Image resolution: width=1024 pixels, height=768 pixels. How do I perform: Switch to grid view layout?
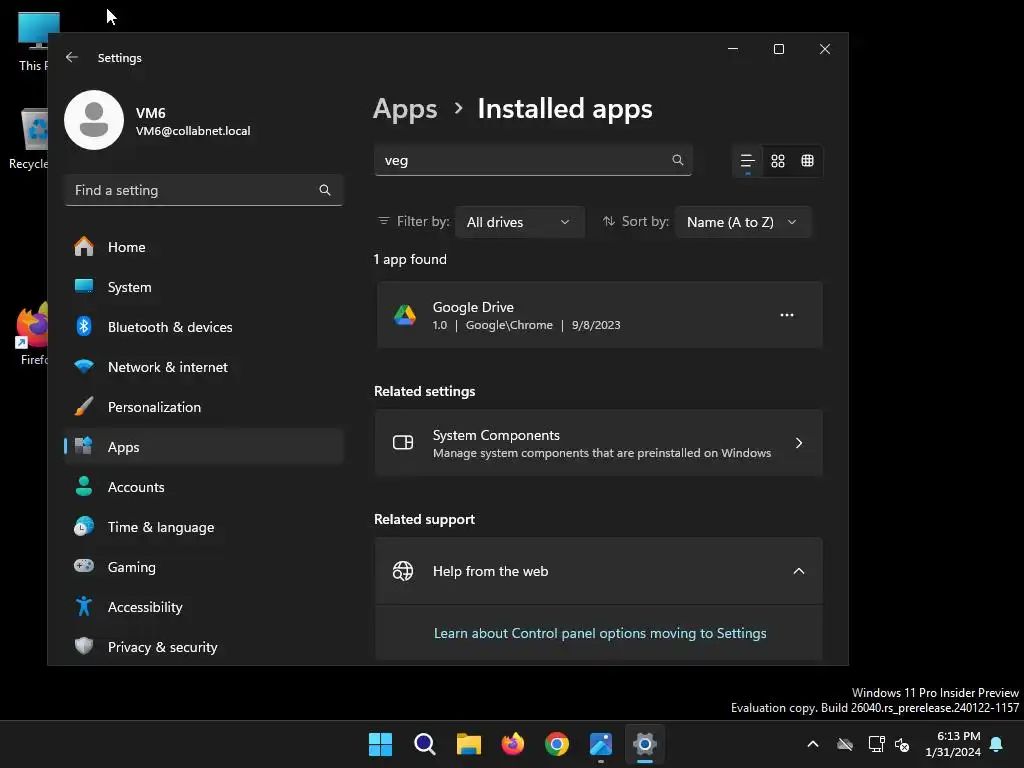point(778,161)
